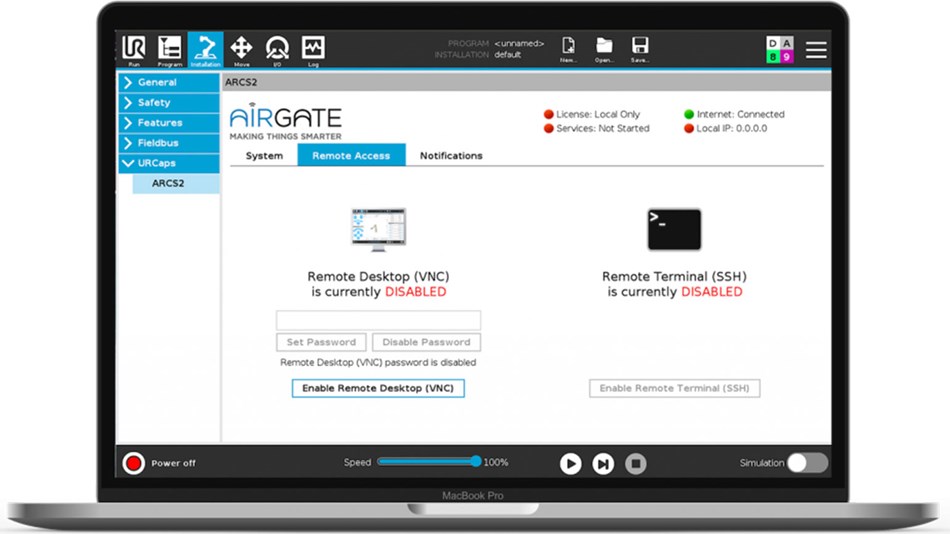Adjust the Speed slider handle
This screenshot has width=950, height=534.
(476, 461)
